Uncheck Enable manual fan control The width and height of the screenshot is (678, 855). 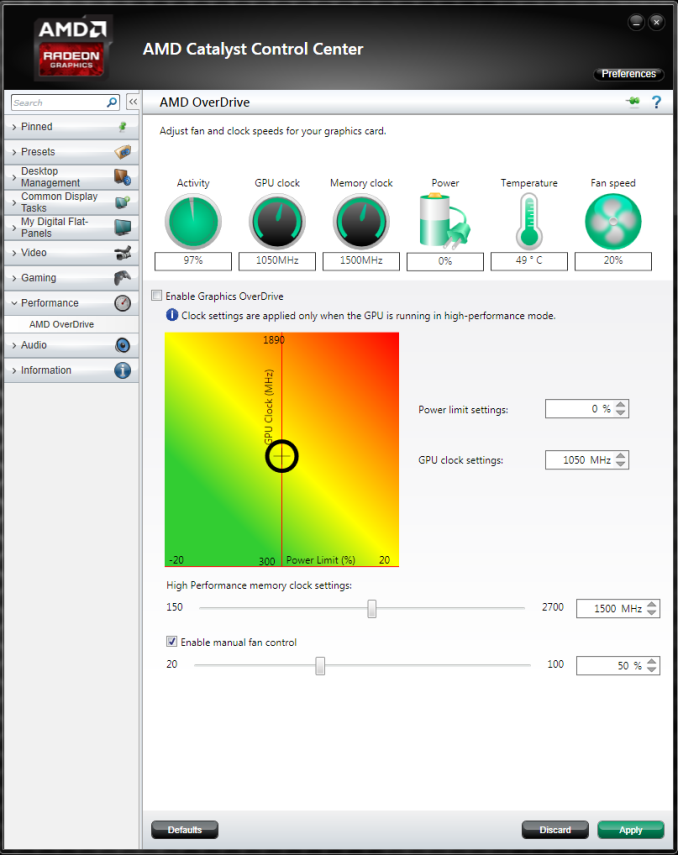tap(172, 641)
